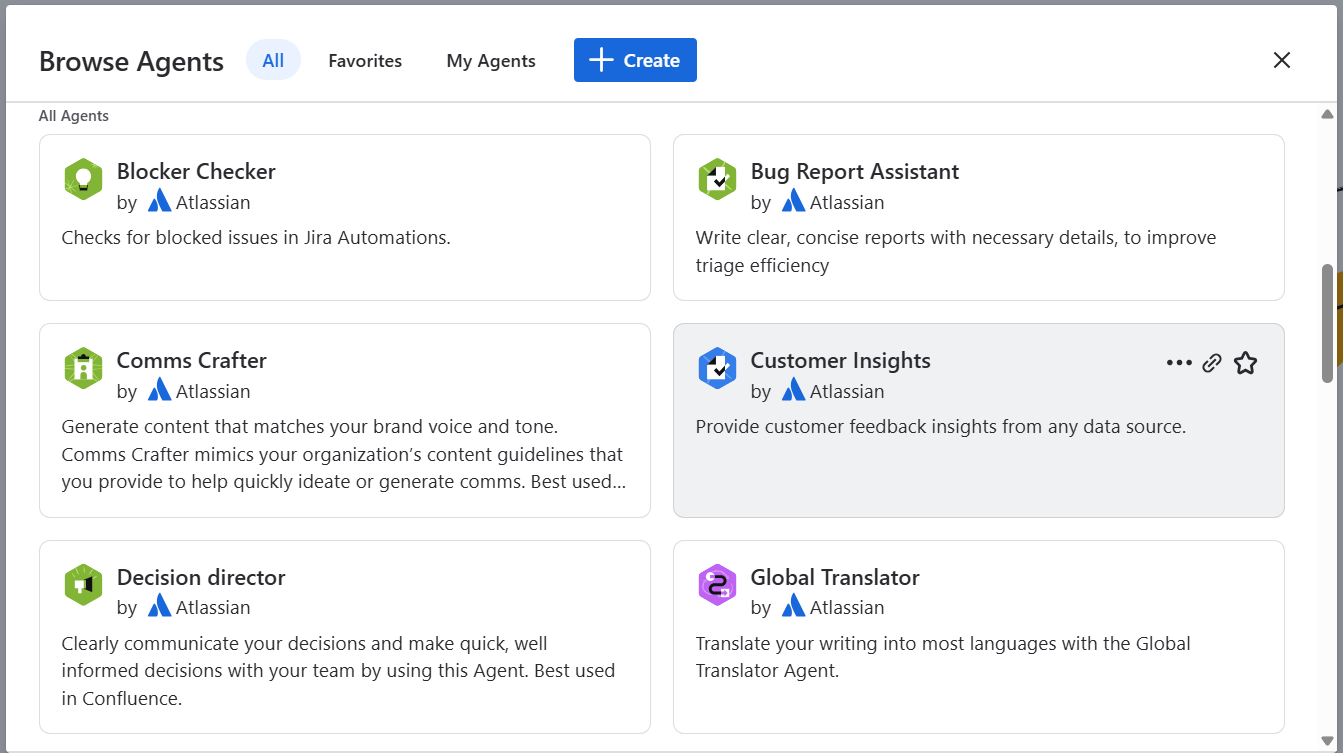This screenshot has height=753, width=1343.
Task: Open the Global Translator agent title
Action: (x=835, y=577)
